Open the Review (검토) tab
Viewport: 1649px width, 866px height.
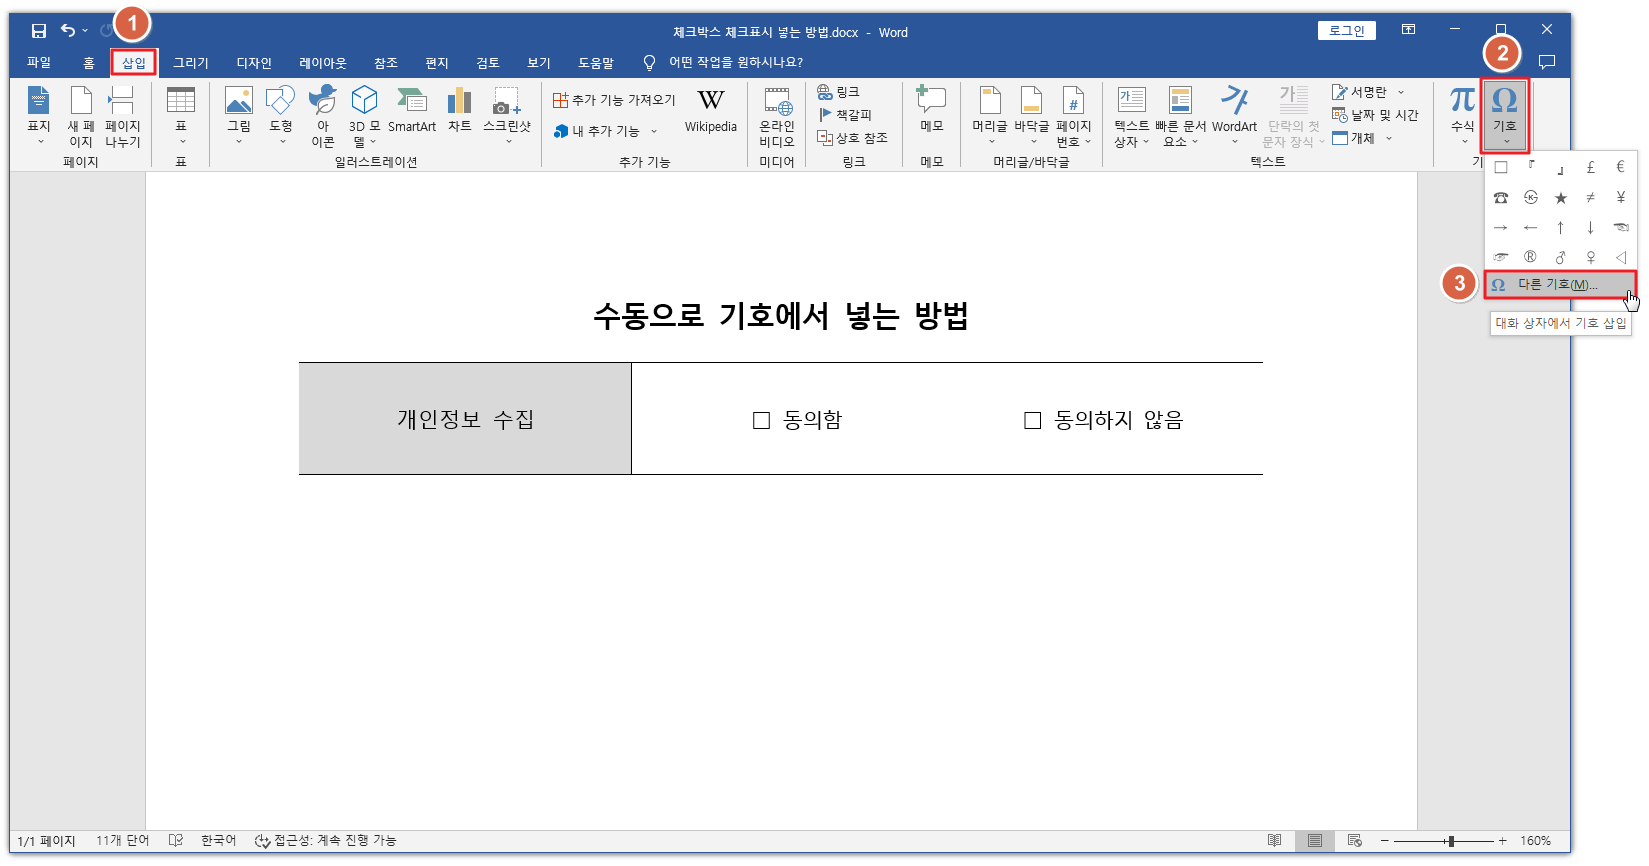pos(488,62)
